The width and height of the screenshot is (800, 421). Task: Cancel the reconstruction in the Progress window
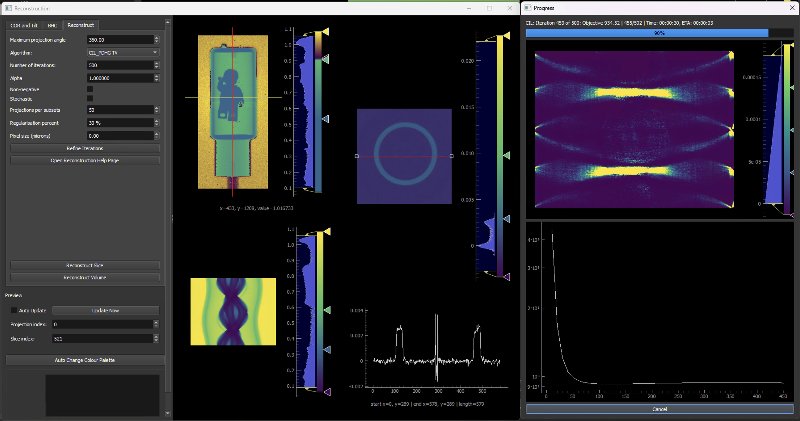coord(660,409)
